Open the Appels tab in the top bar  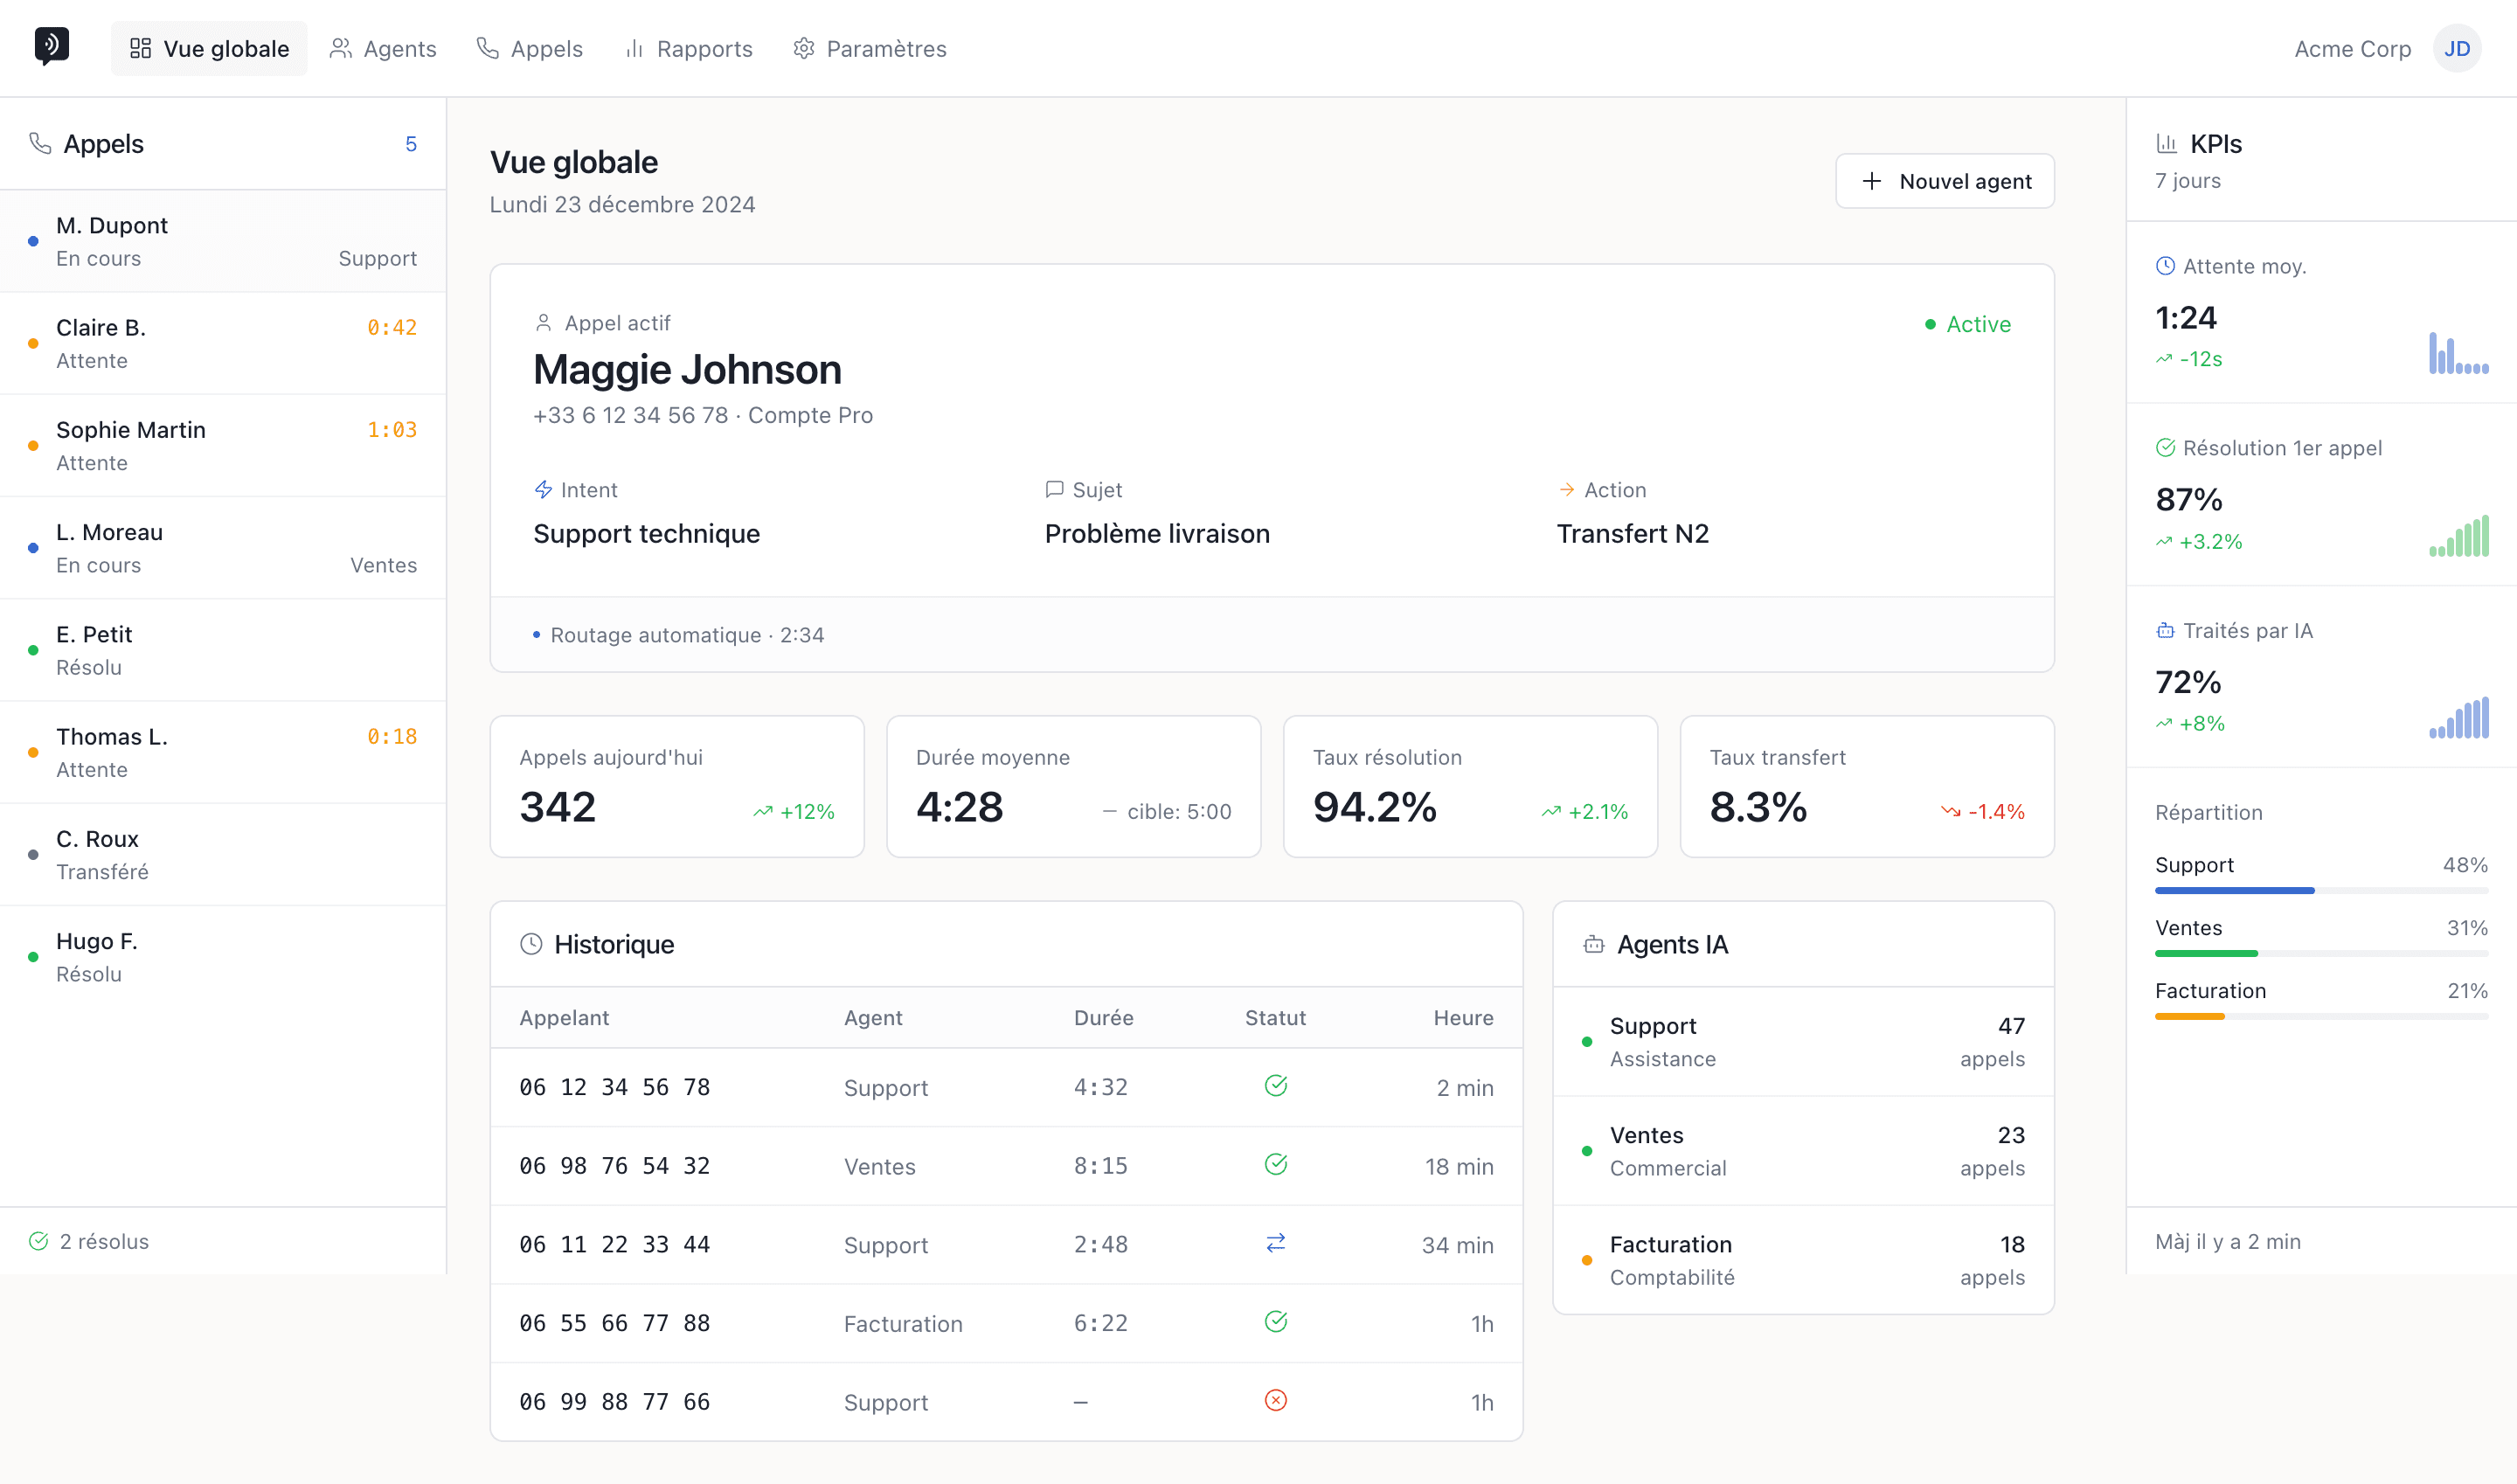coord(528,48)
